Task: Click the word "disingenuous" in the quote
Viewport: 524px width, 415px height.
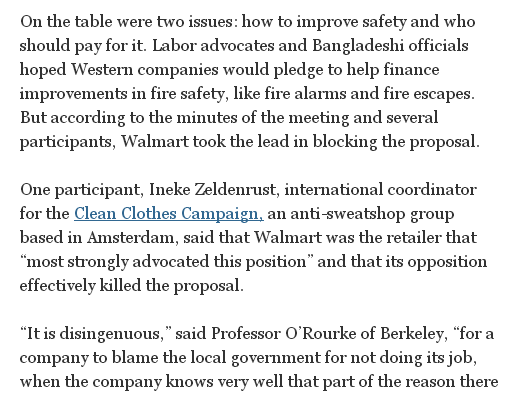Action: [x=111, y=334]
